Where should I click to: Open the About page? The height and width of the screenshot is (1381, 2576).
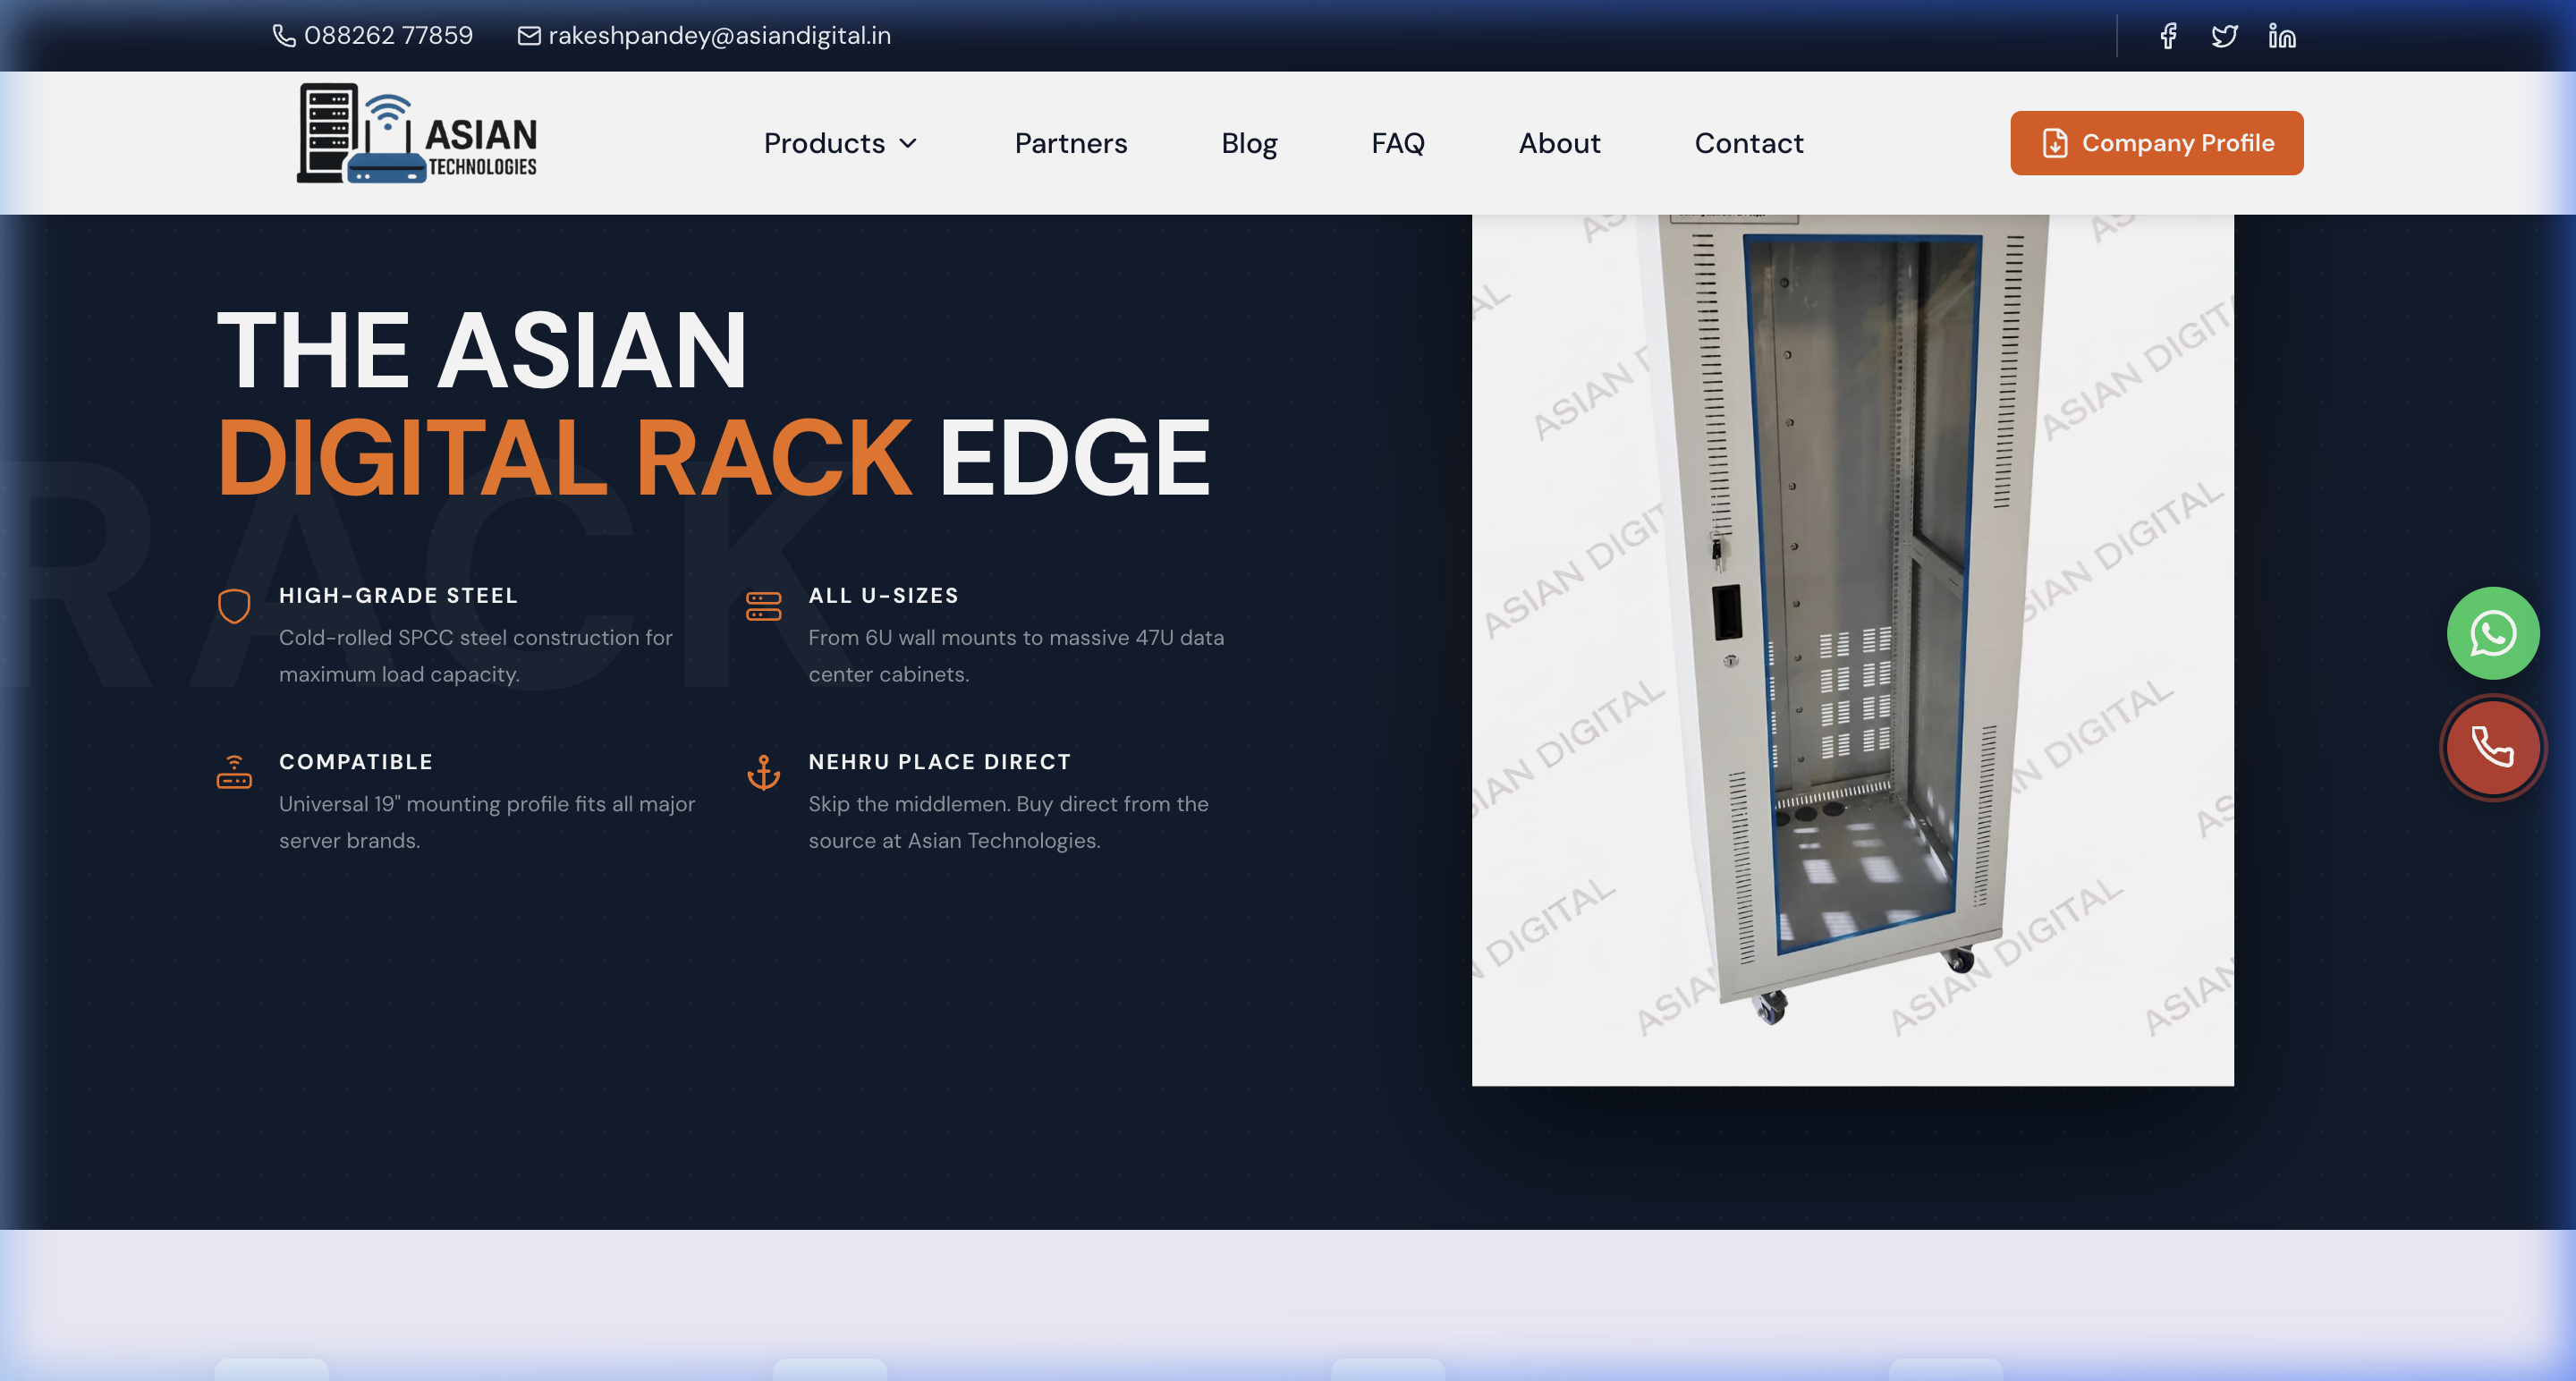pos(1559,143)
